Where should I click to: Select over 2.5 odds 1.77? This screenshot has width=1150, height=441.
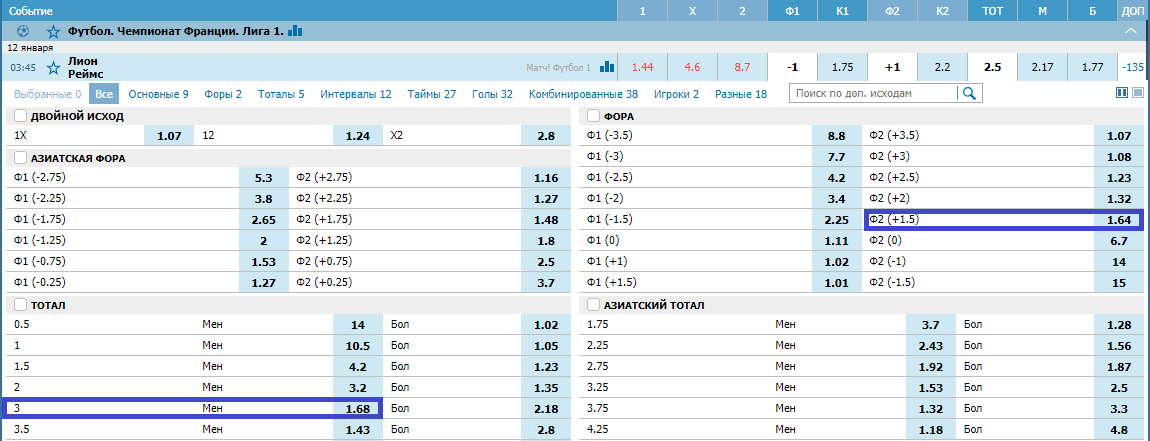click(1092, 67)
